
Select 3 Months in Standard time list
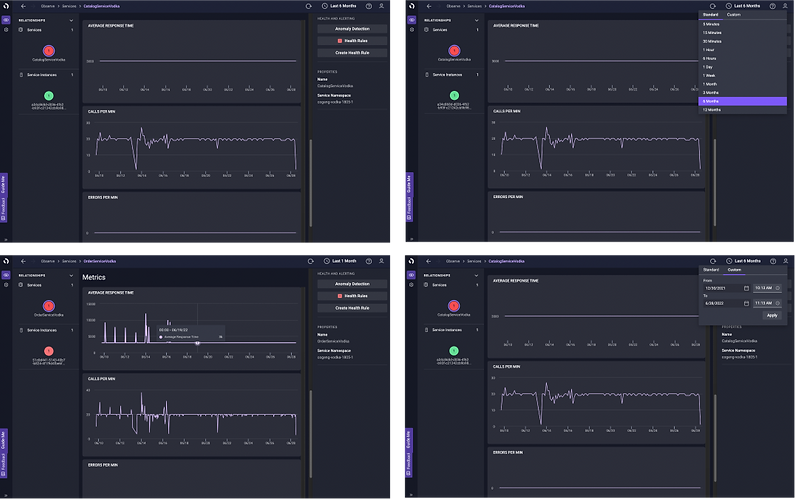(x=742, y=93)
